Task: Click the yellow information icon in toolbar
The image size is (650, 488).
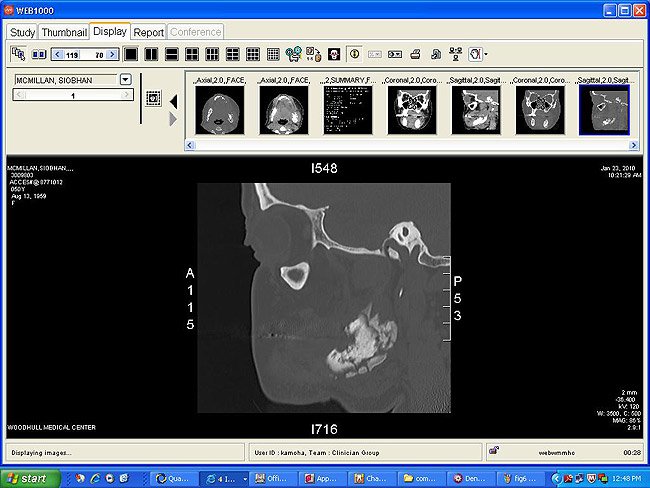Action: pos(355,53)
